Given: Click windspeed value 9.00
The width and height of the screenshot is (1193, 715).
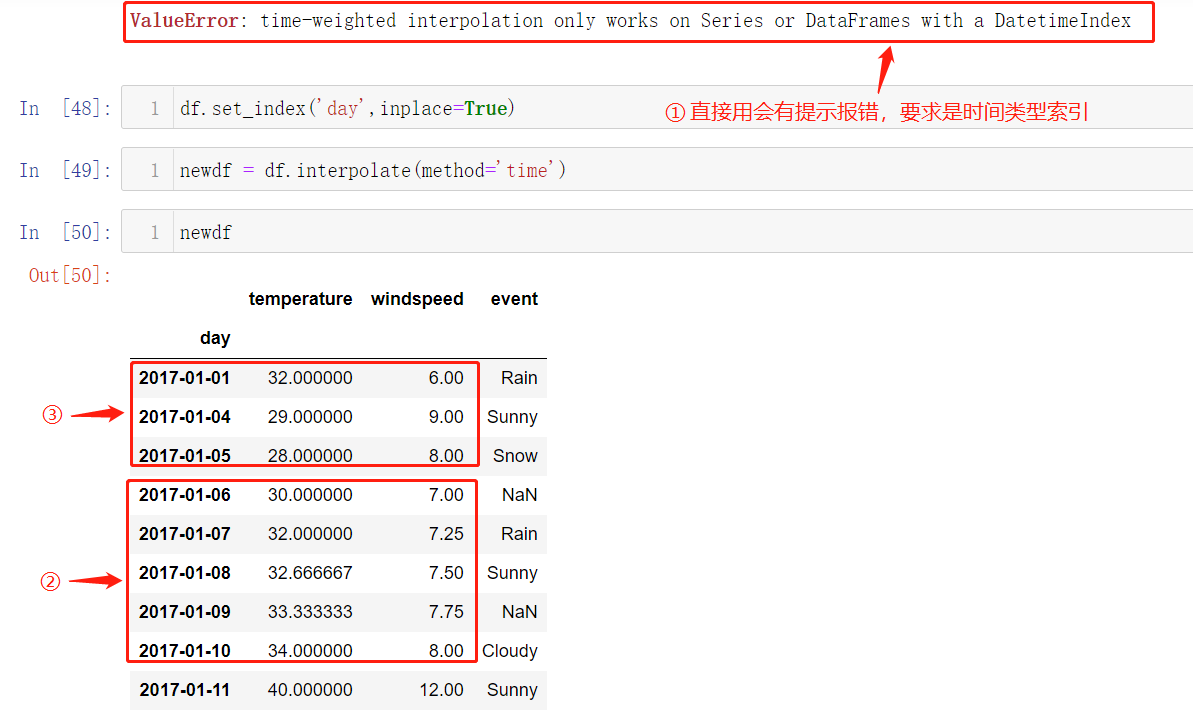Looking at the screenshot, I should click(446, 417).
